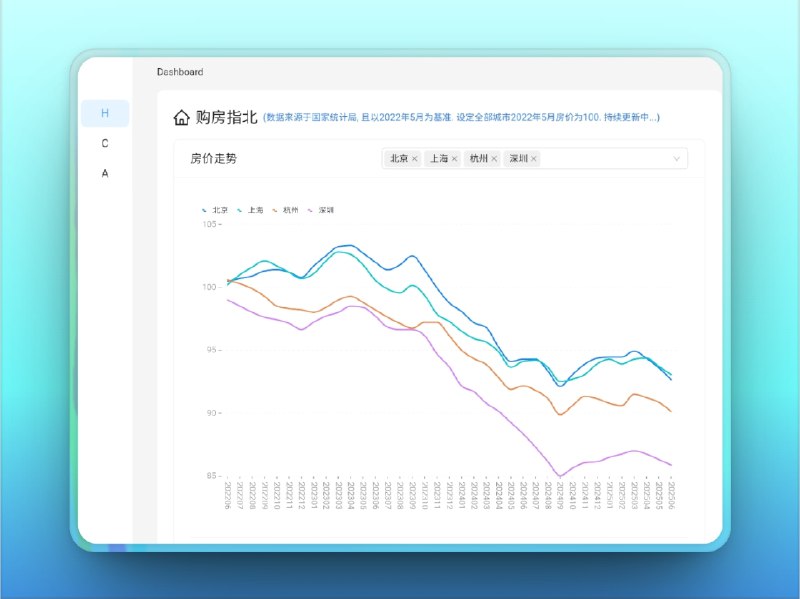This screenshot has width=800, height=599.
Task: Expand the multi-select city combo box
Action: click(600, 159)
